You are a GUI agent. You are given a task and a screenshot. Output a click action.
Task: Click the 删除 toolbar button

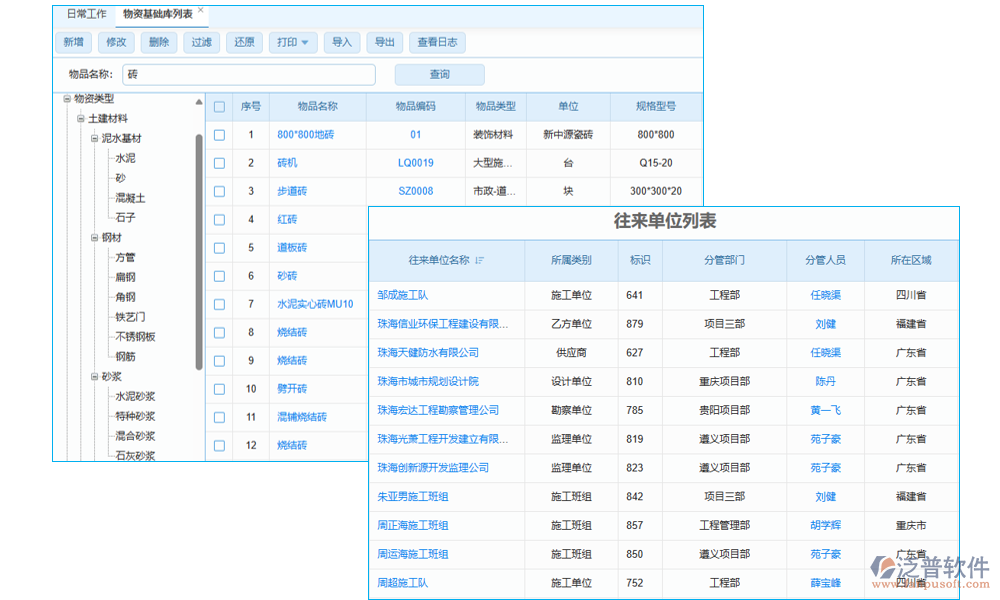point(159,42)
